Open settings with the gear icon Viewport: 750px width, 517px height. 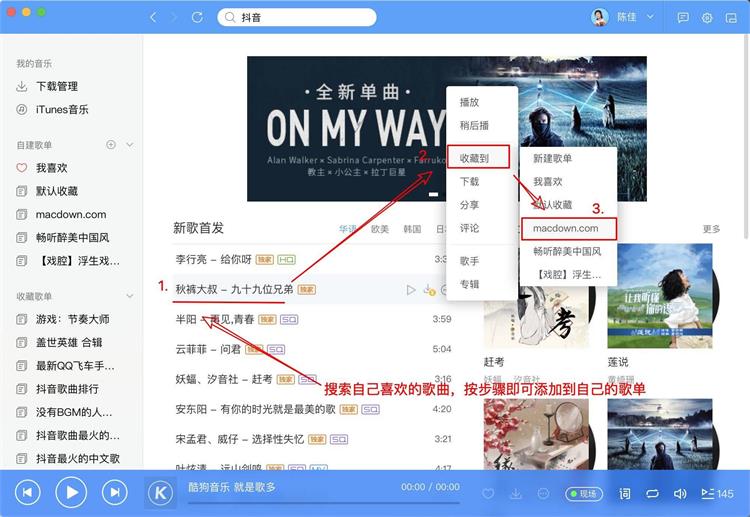(707, 18)
